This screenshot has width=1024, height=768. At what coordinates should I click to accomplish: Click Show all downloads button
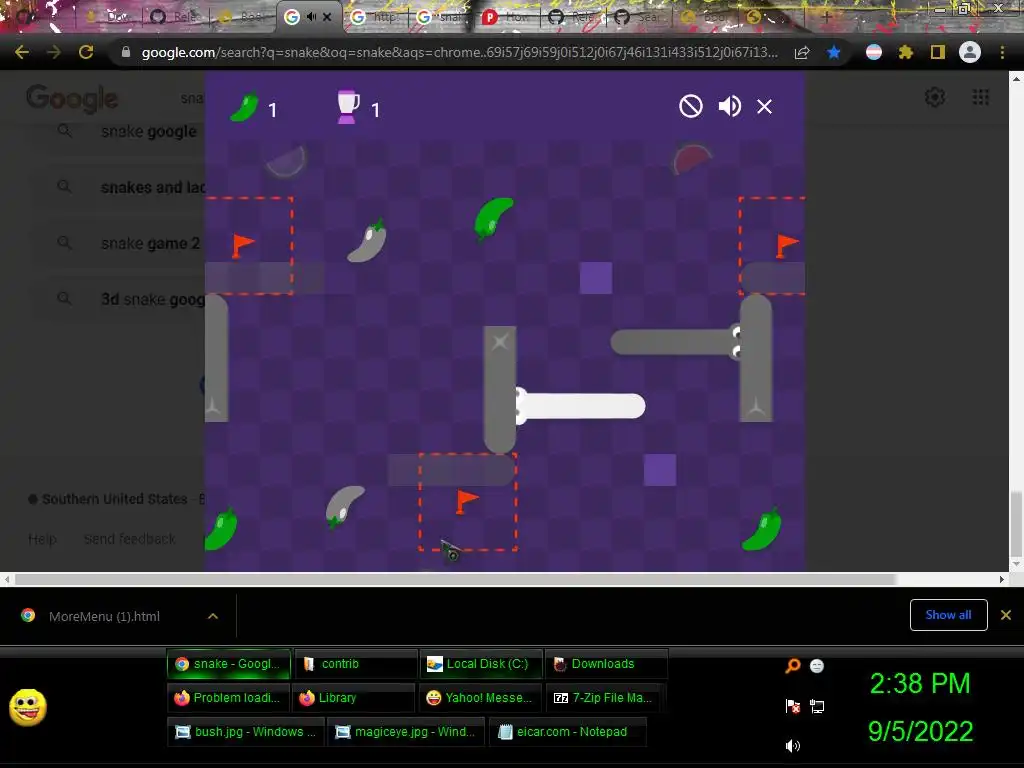(948, 615)
